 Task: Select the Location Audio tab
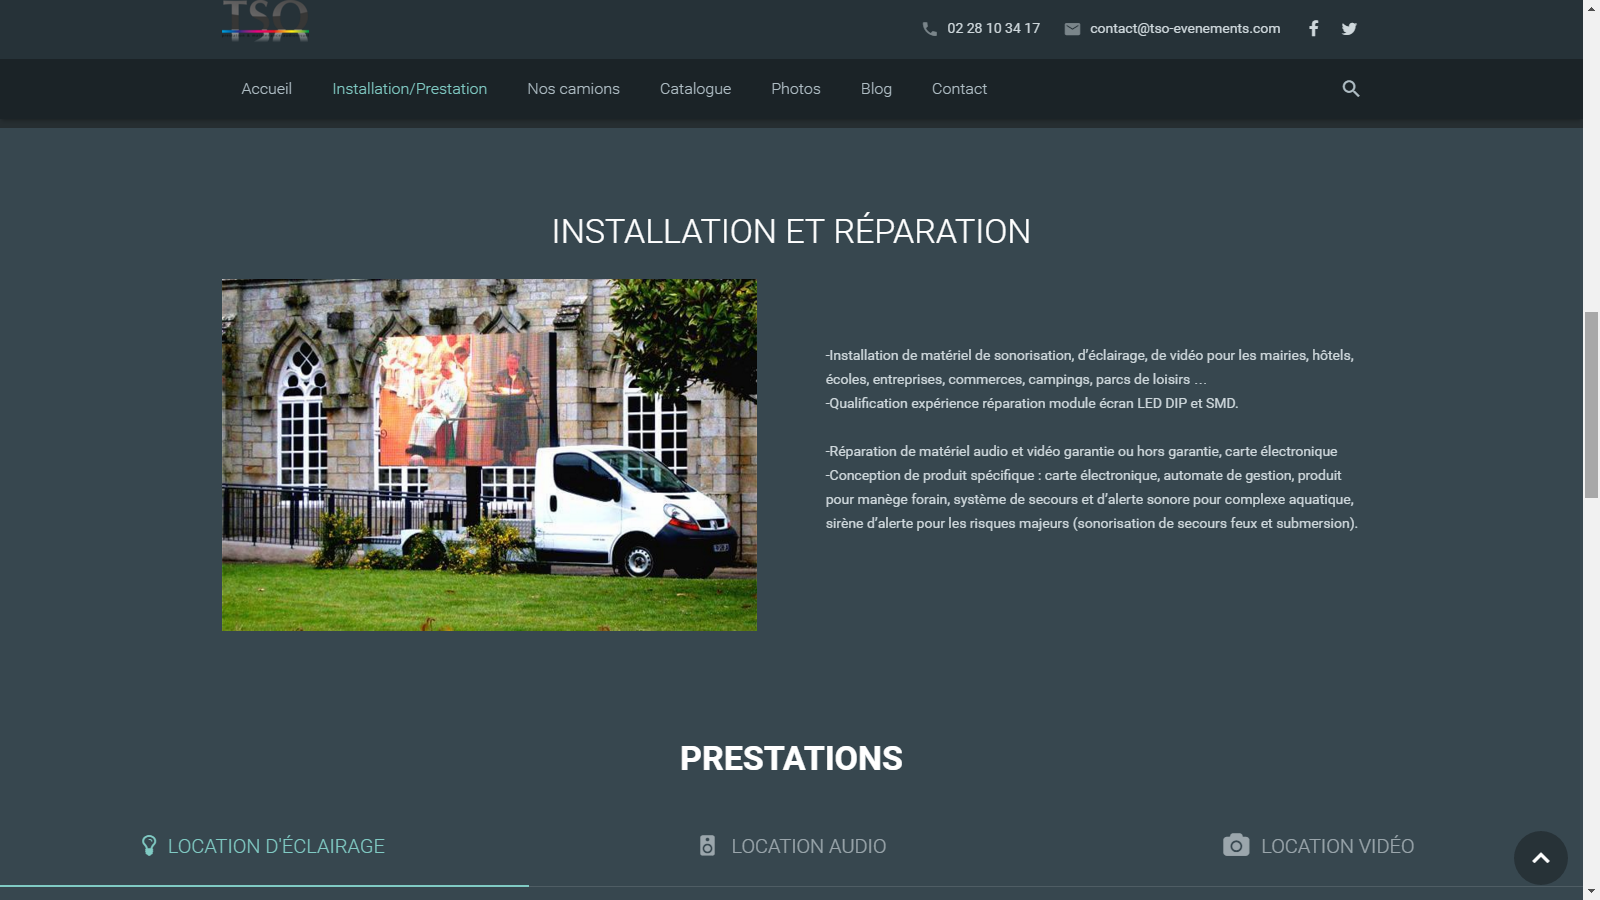808,846
